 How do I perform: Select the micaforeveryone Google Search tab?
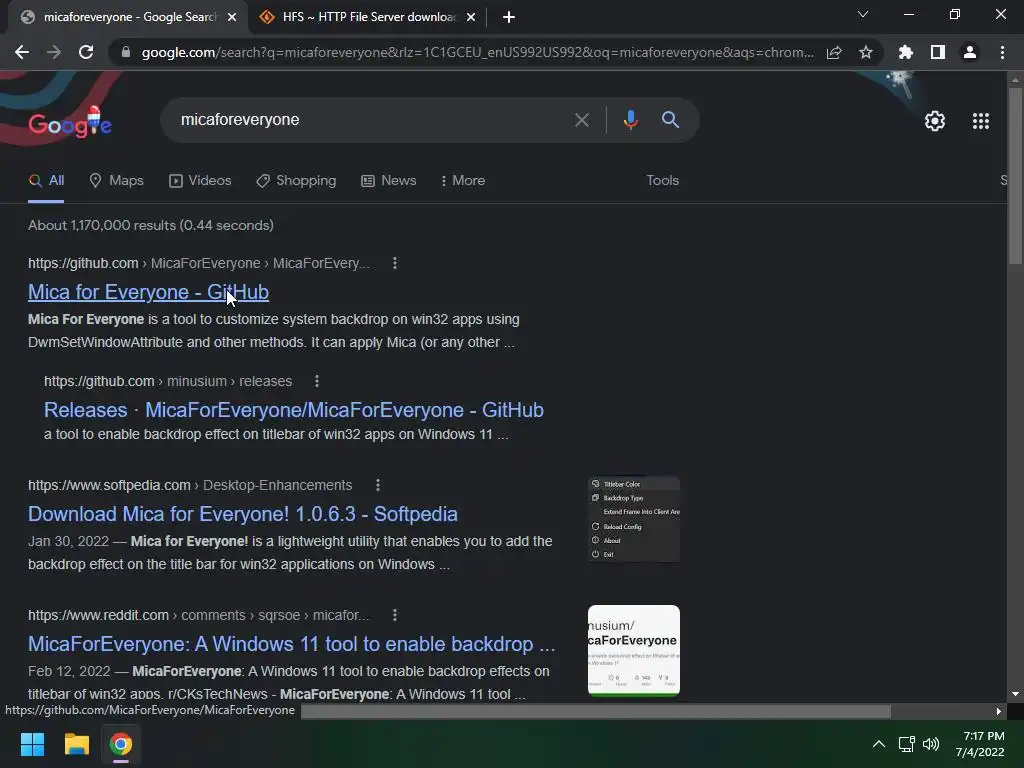[x=128, y=17]
